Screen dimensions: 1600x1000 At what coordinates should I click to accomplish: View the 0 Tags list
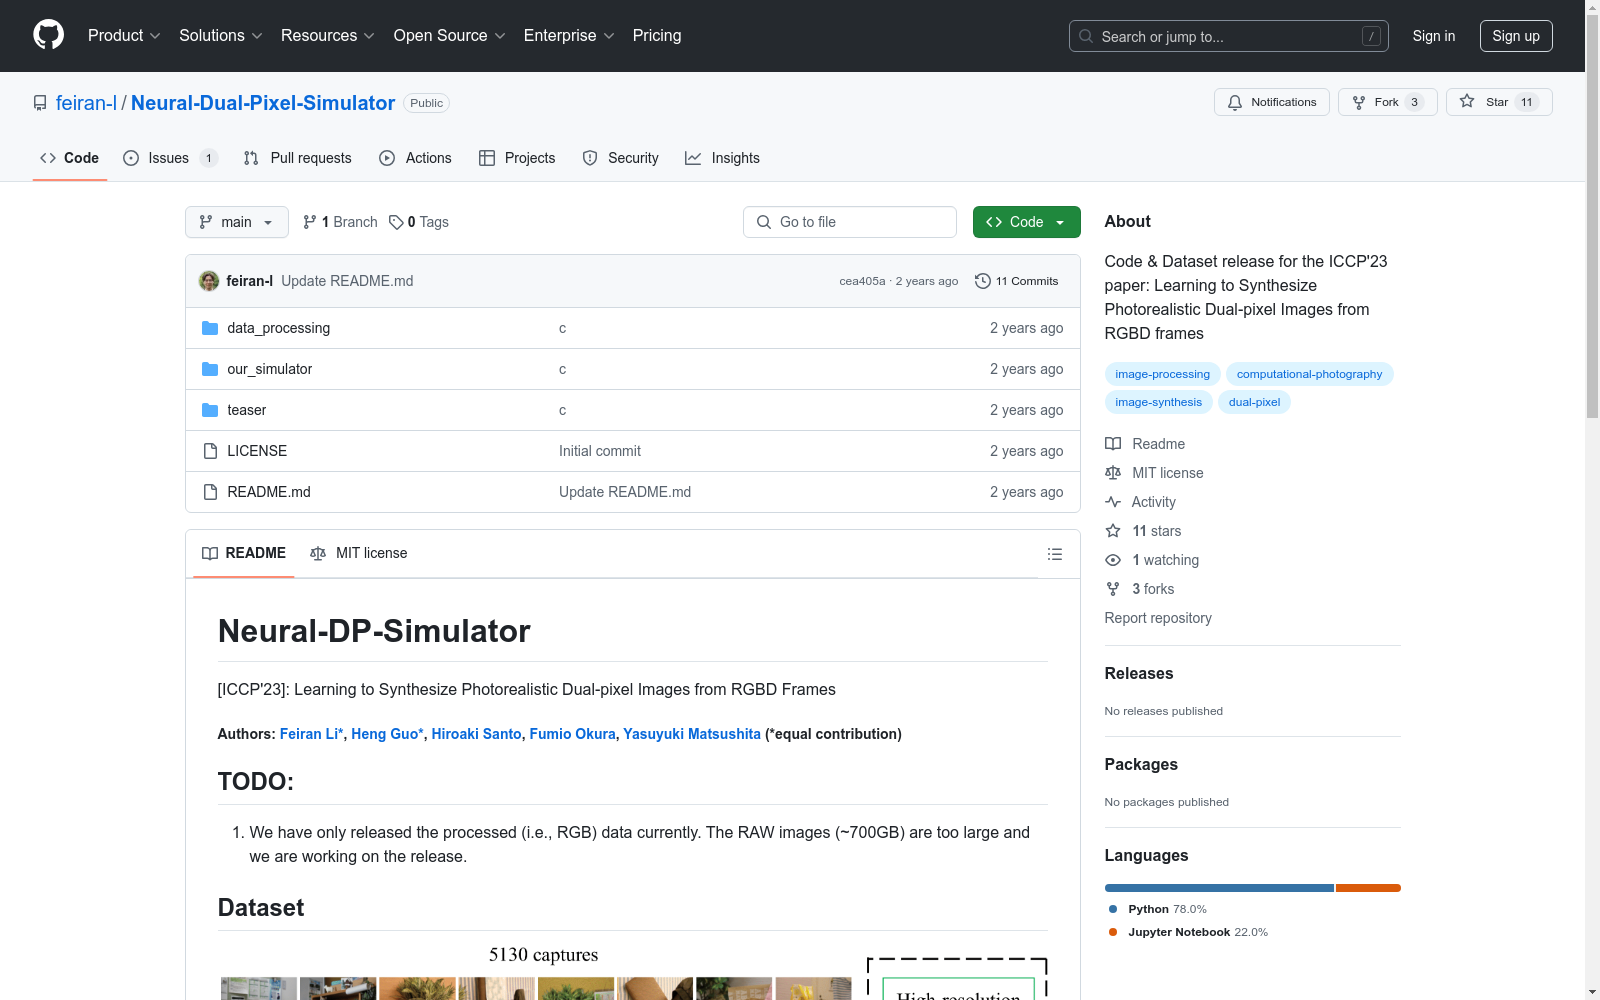[419, 222]
